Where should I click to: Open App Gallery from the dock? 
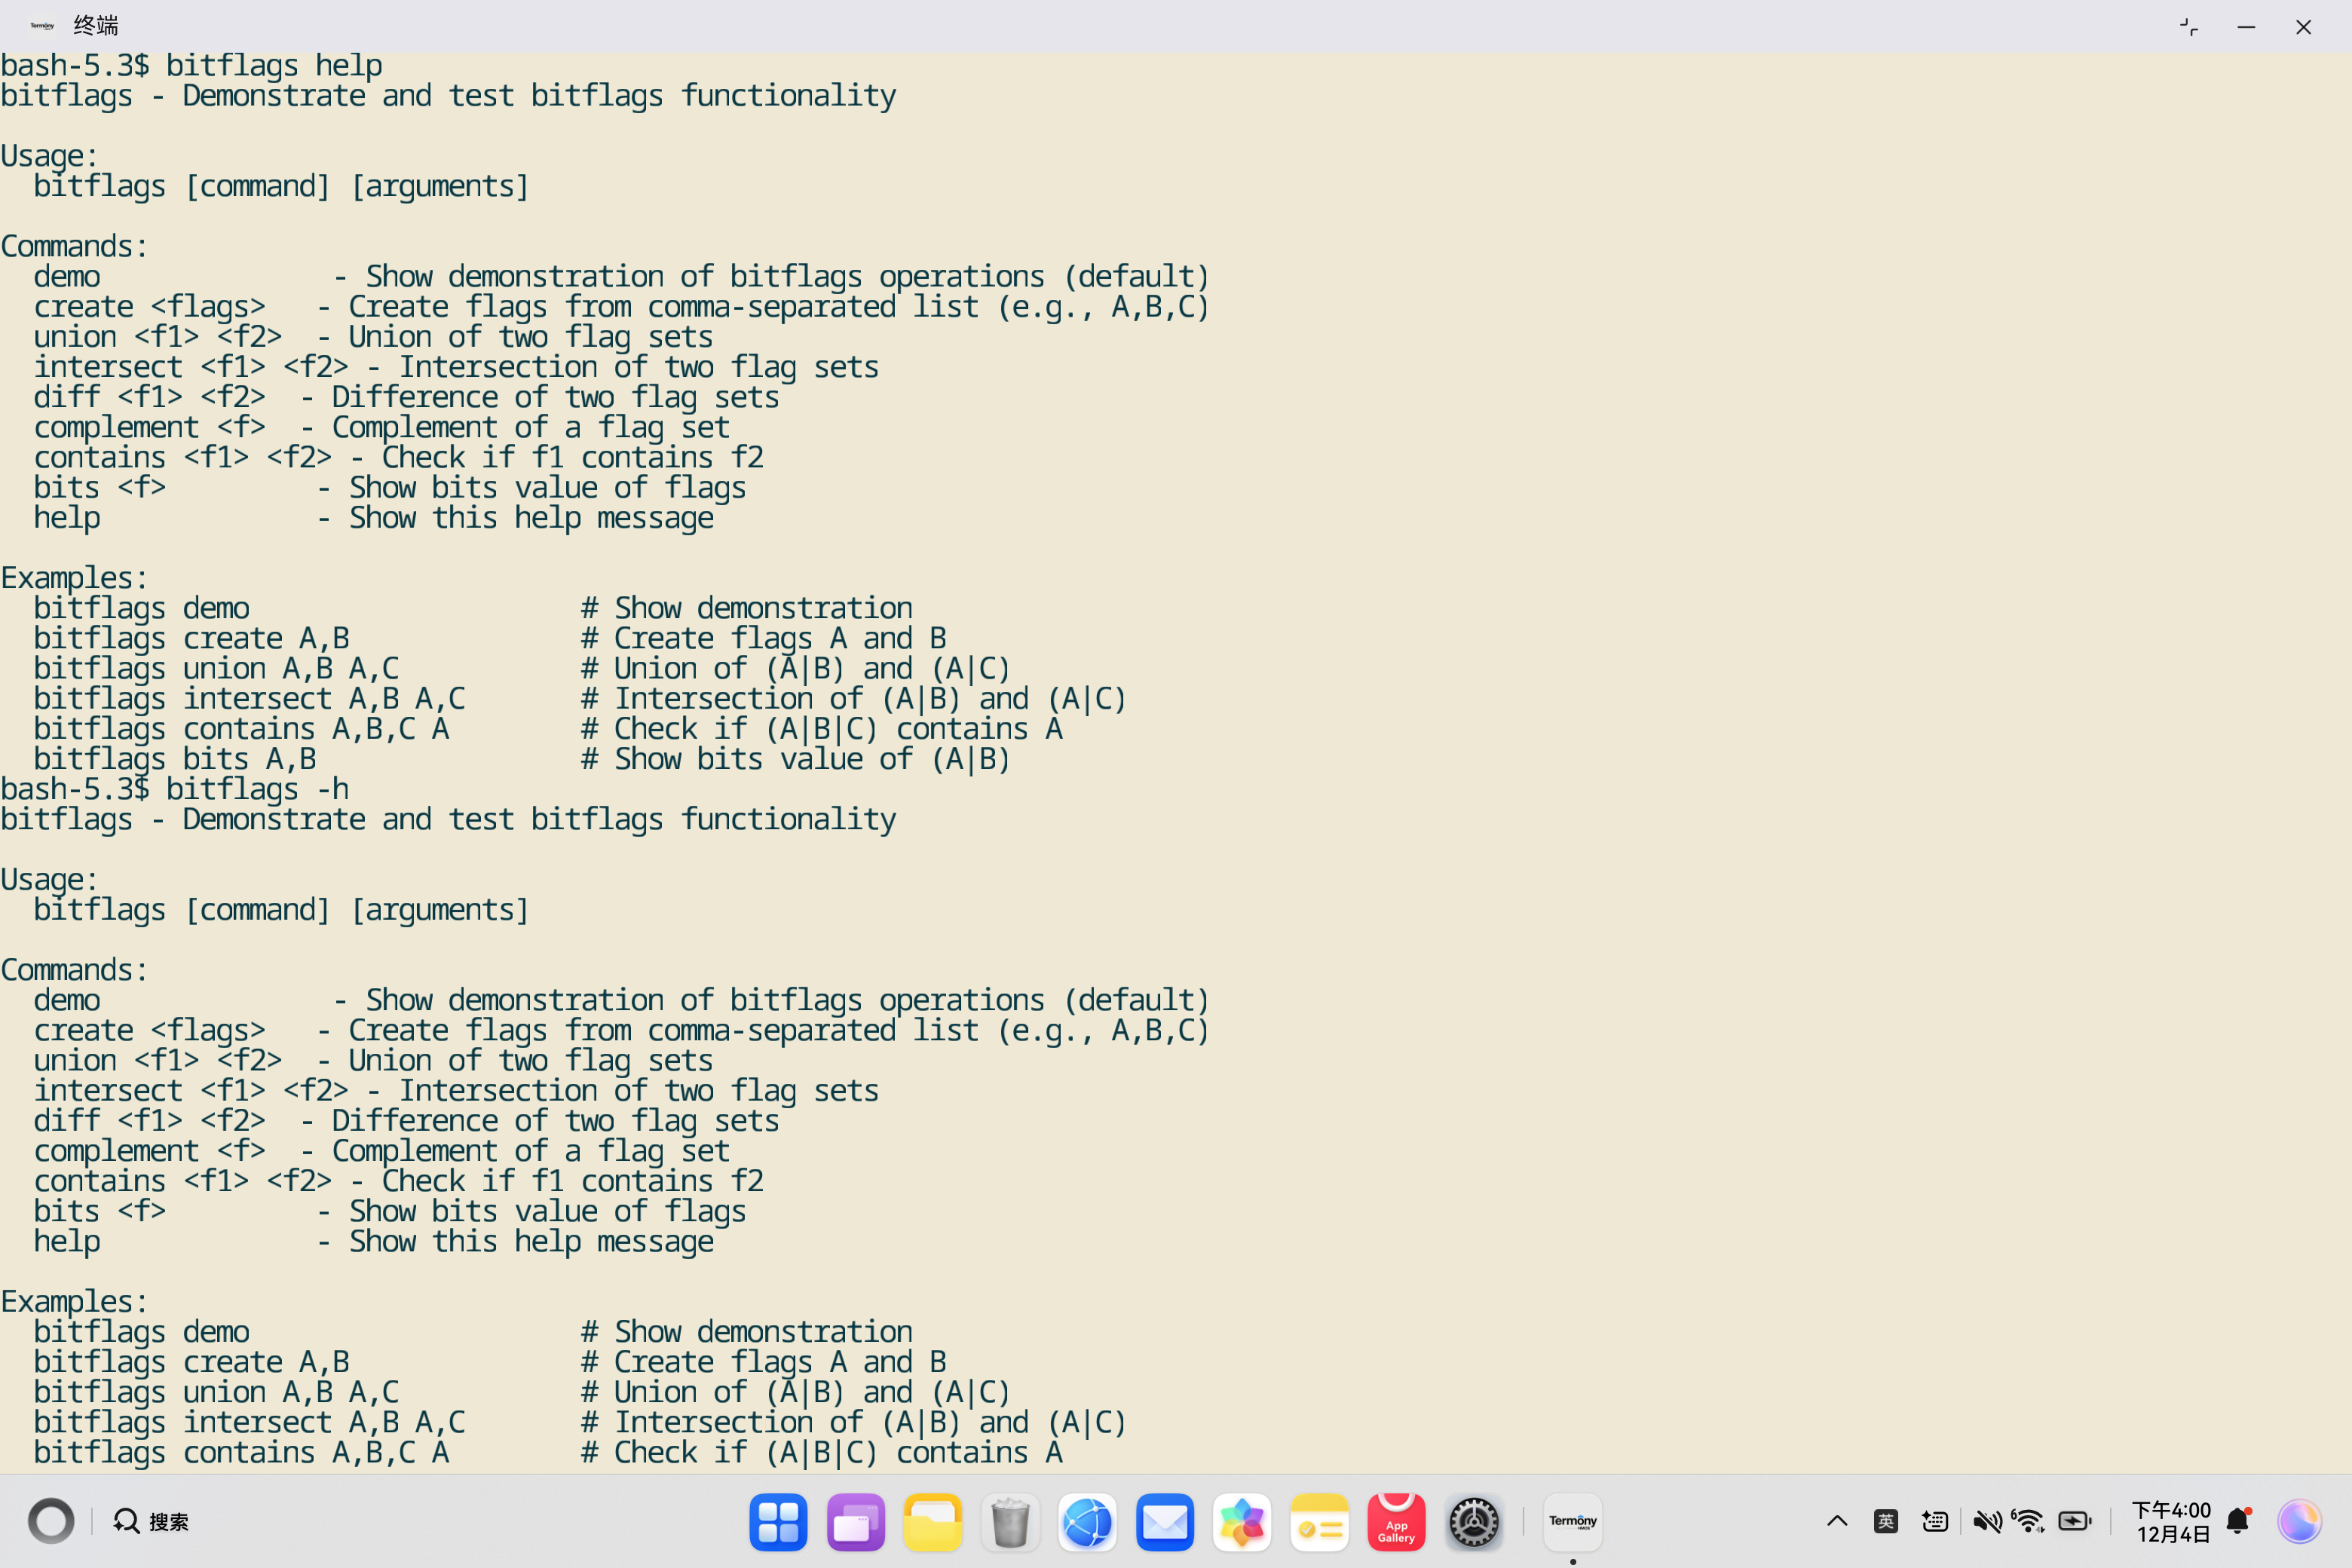coord(1396,1521)
